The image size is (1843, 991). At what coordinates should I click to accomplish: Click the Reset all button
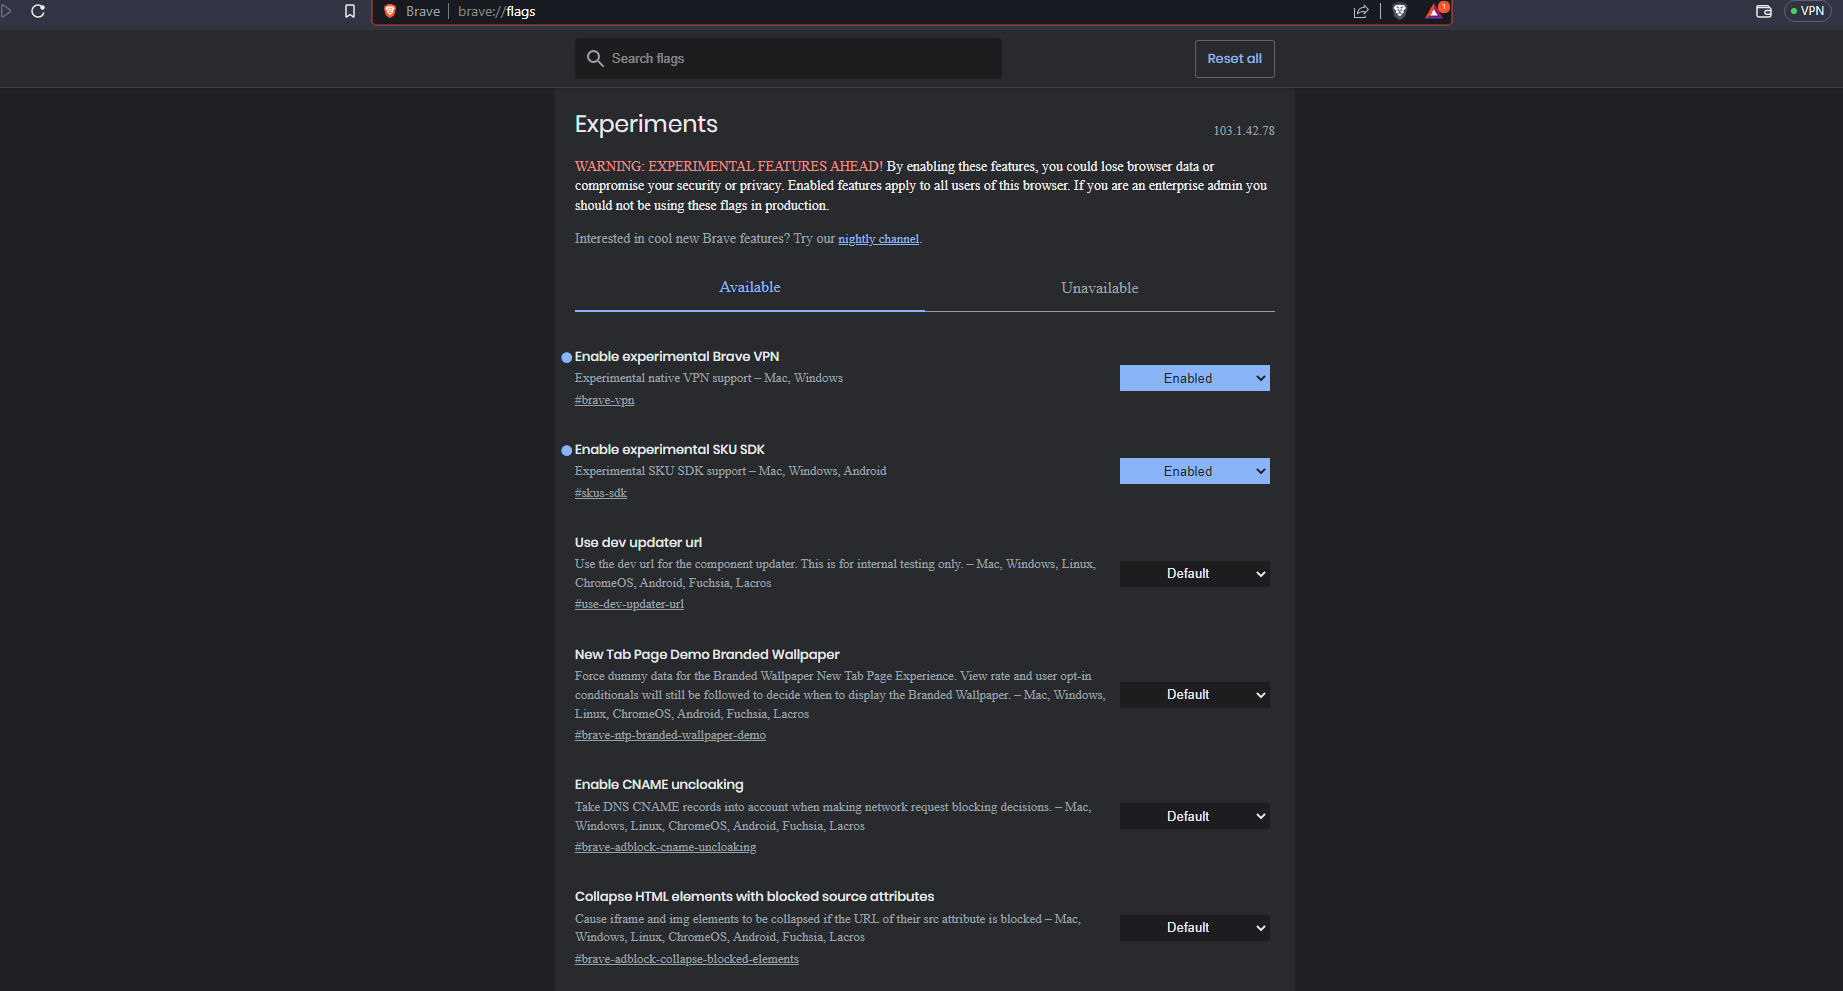coord(1234,58)
